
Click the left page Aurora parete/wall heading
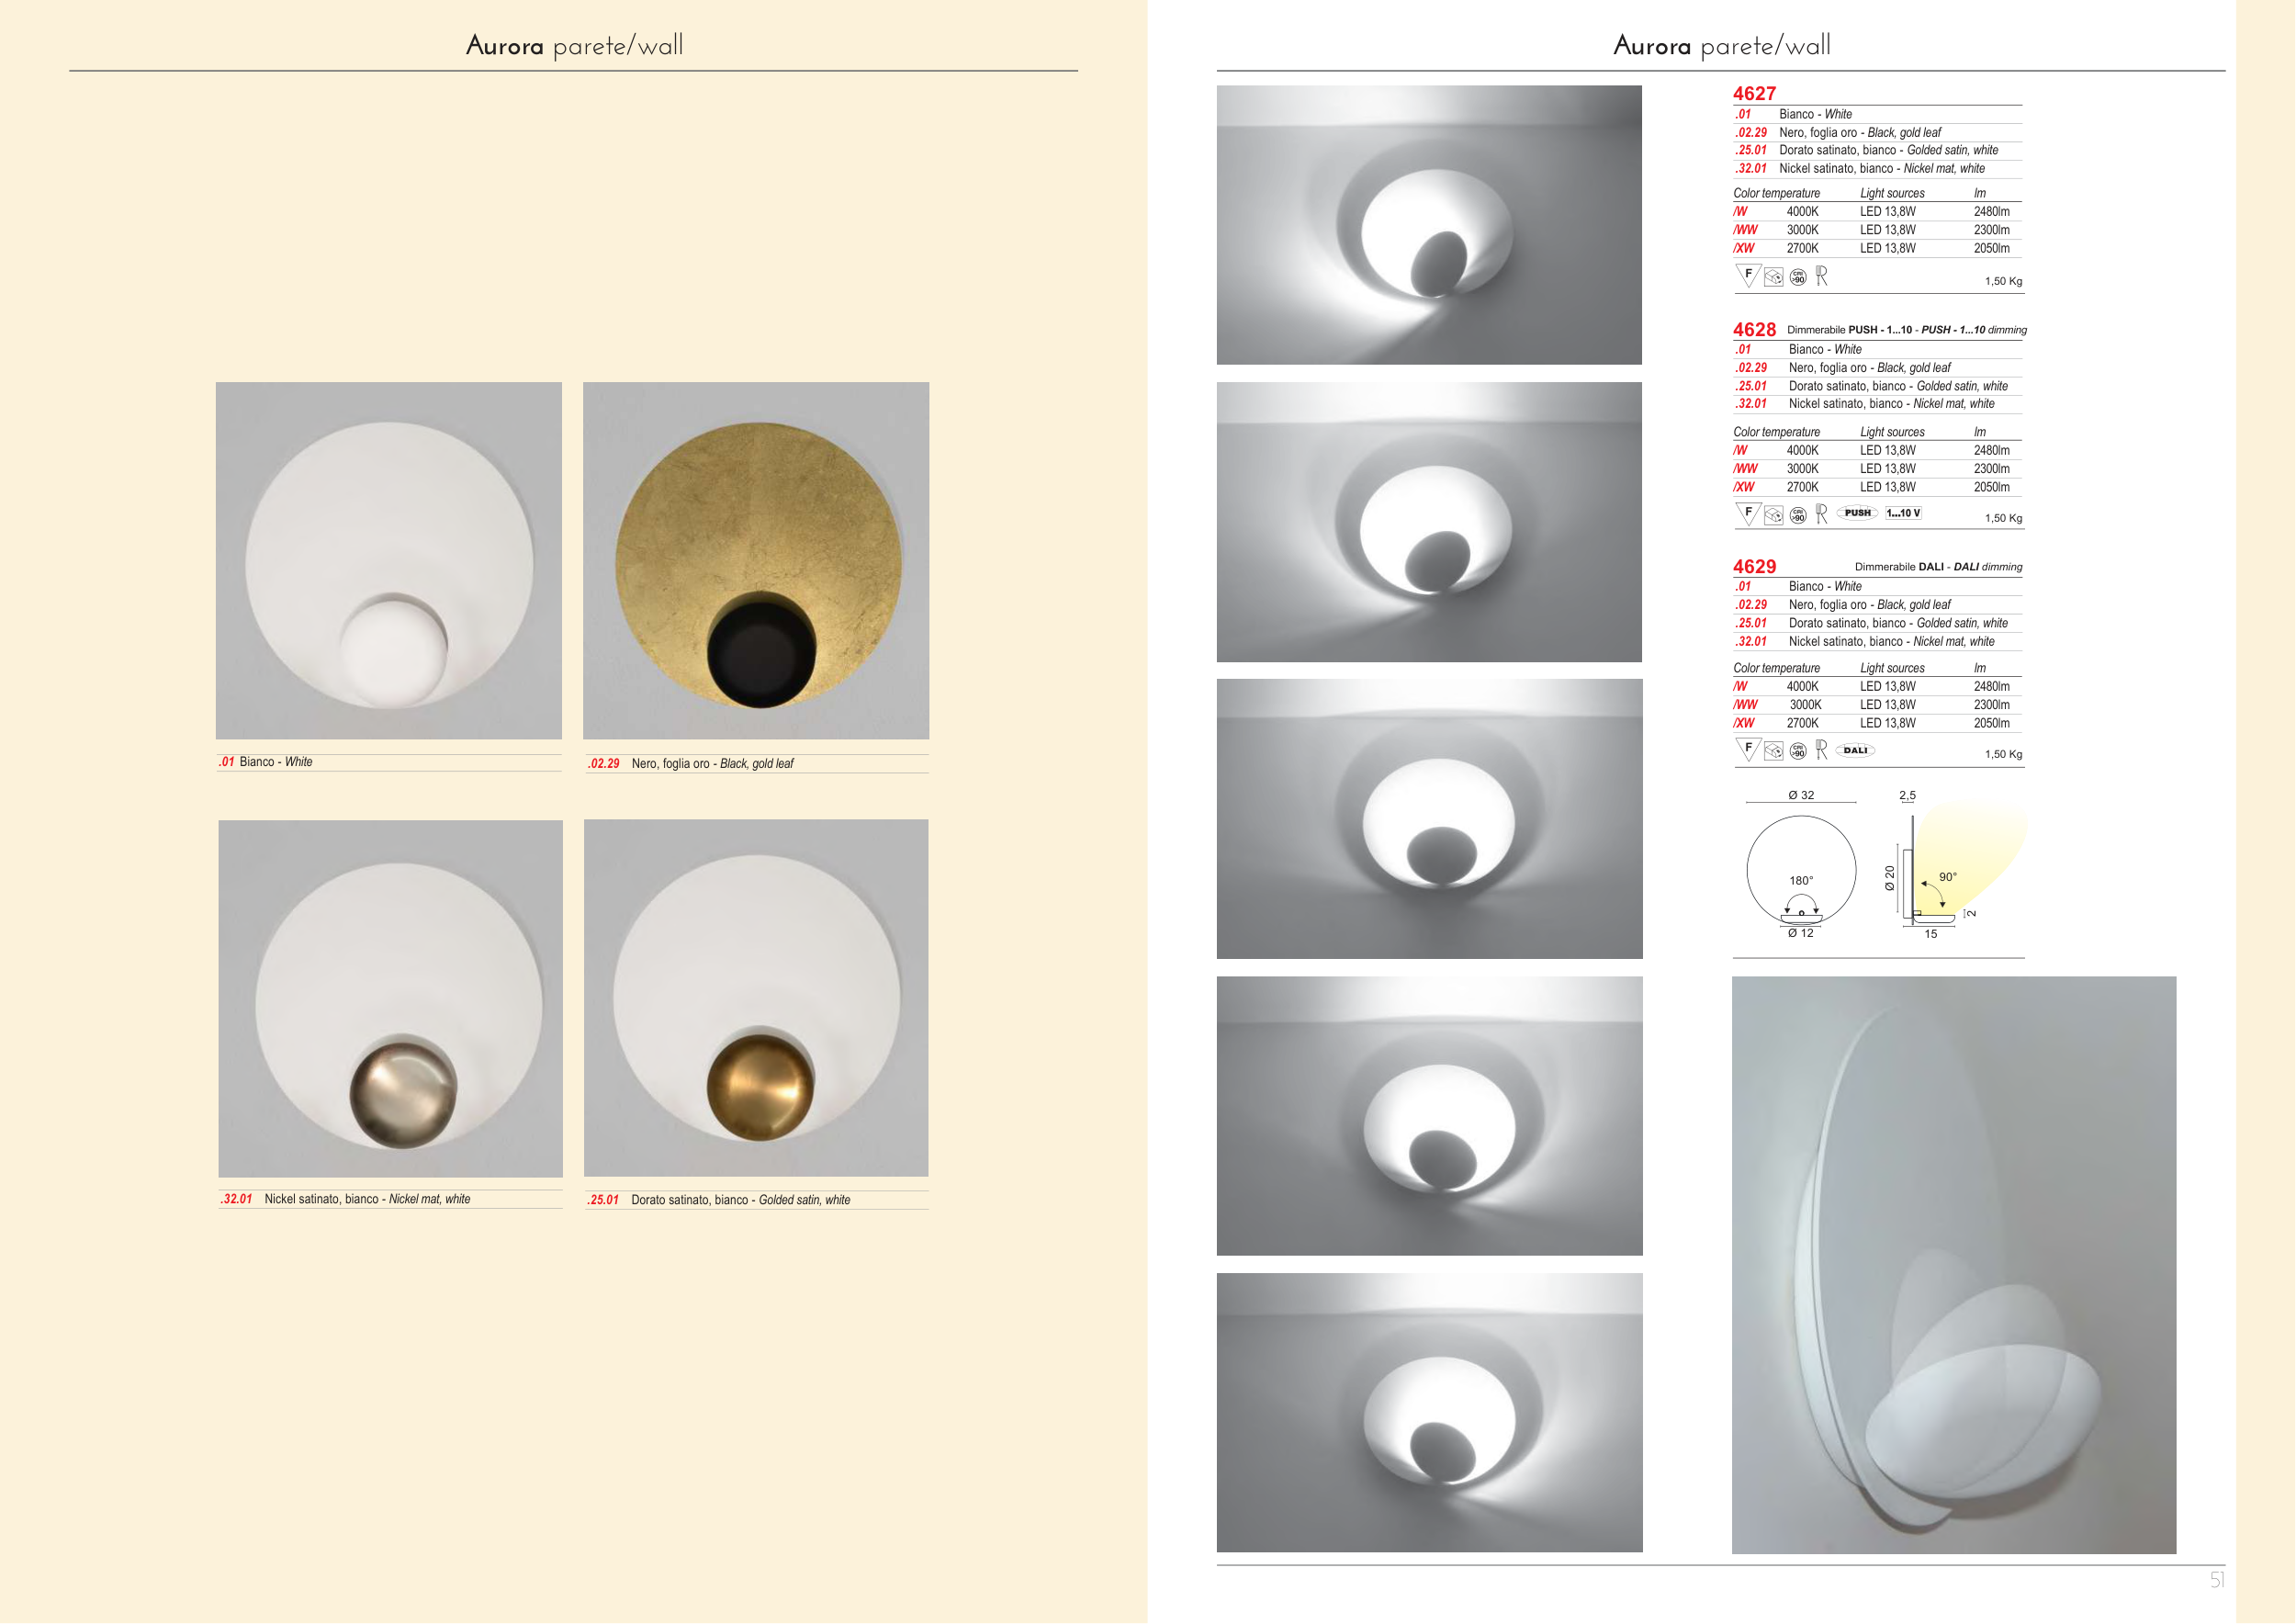[574, 45]
